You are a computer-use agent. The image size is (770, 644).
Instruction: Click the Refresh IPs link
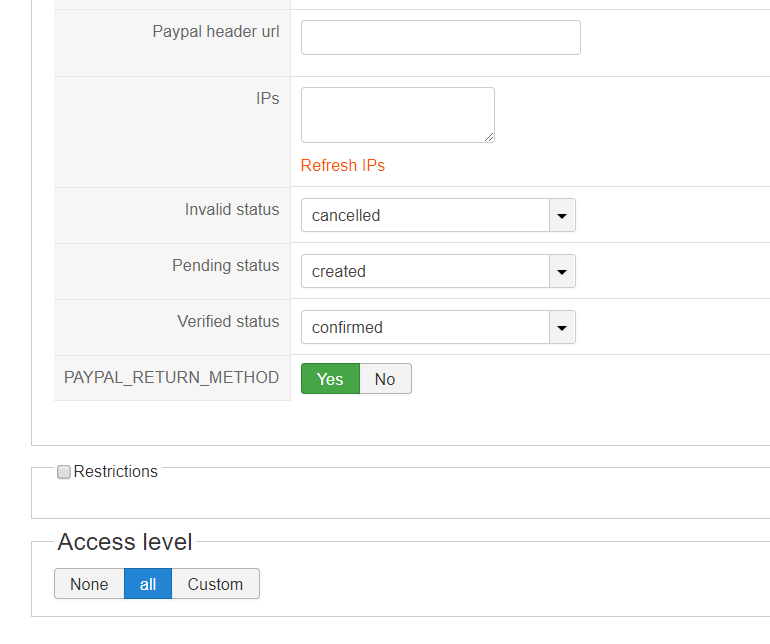click(343, 166)
